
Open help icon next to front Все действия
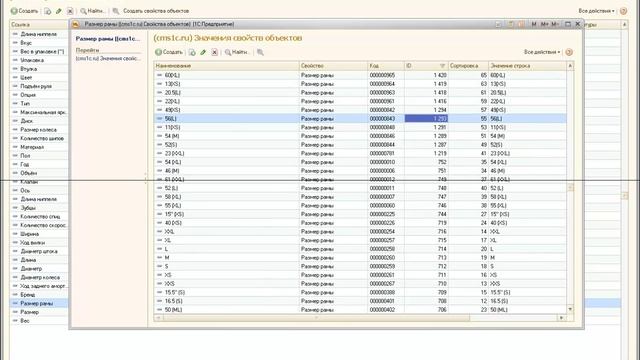click(x=569, y=52)
